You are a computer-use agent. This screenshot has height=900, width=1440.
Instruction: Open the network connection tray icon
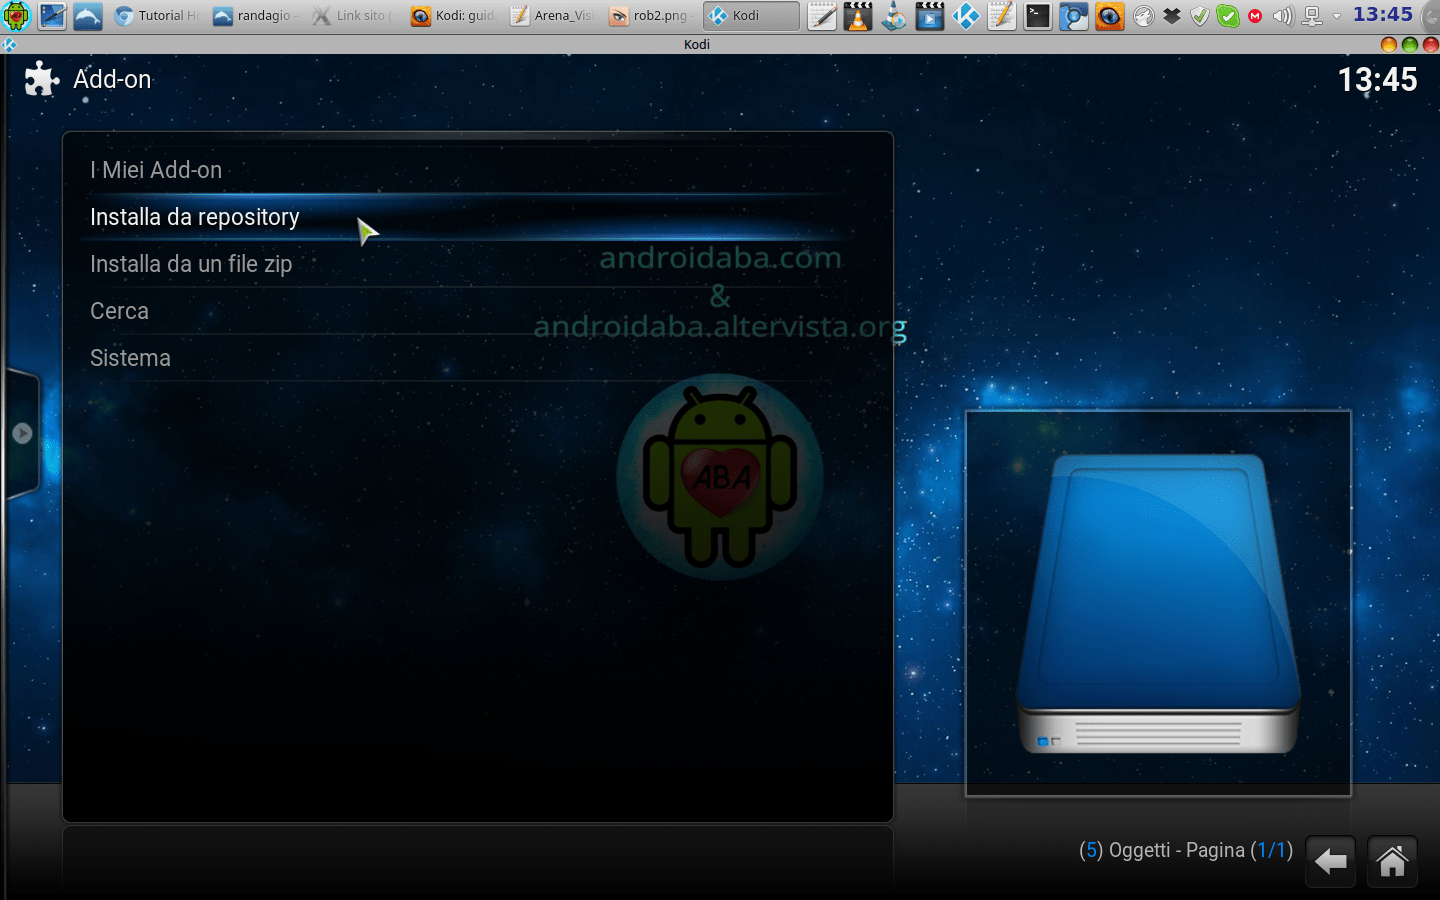(x=1312, y=15)
